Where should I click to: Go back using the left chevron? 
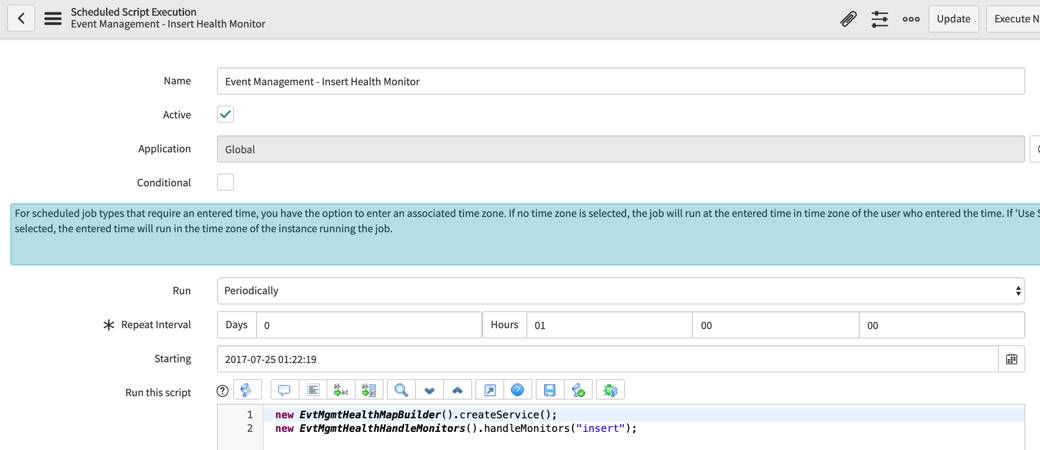pos(21,19)
